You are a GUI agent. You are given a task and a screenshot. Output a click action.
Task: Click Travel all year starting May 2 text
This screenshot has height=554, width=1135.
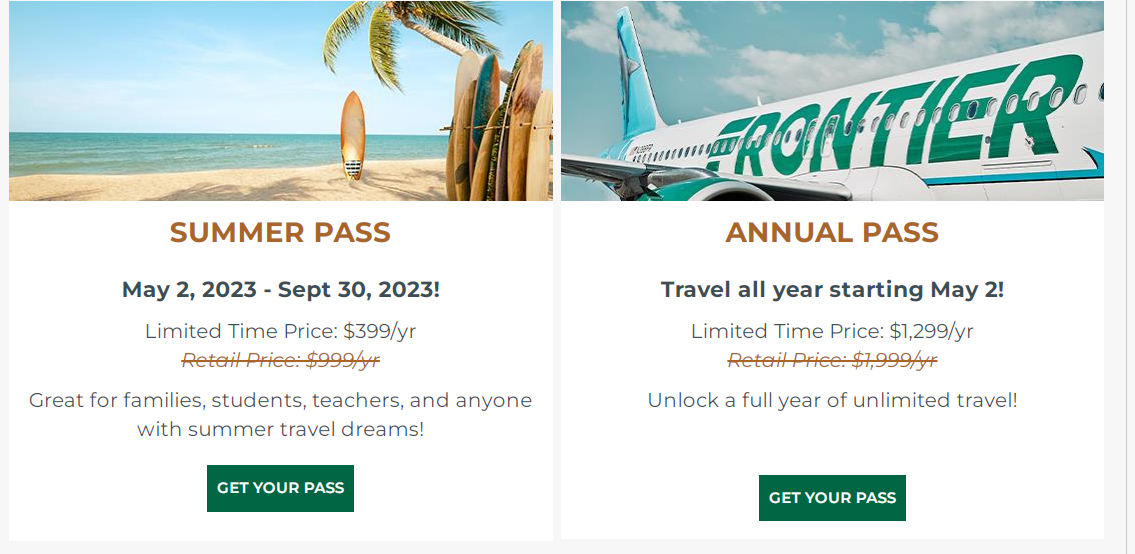[832, 290]
